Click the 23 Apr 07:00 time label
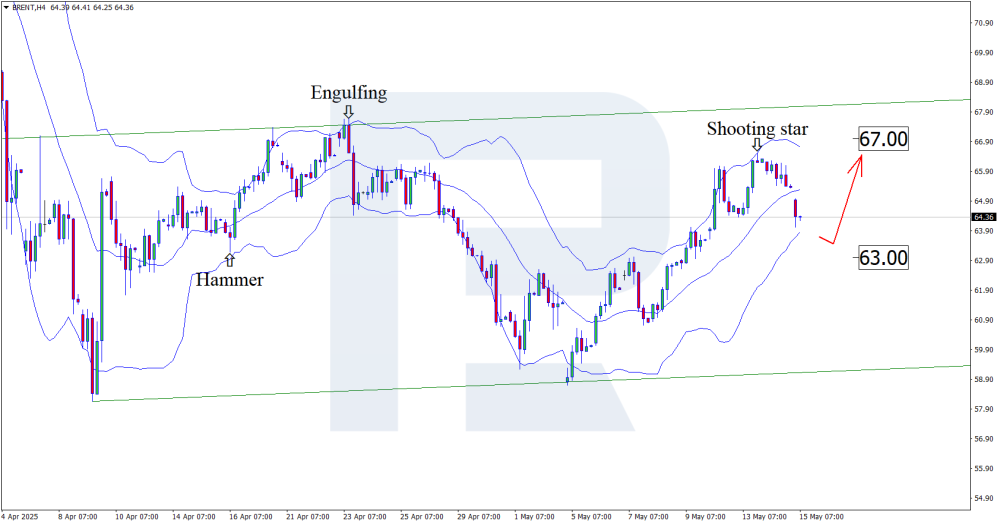This screenshot has height=524, width=1000. tap(366, 517)
